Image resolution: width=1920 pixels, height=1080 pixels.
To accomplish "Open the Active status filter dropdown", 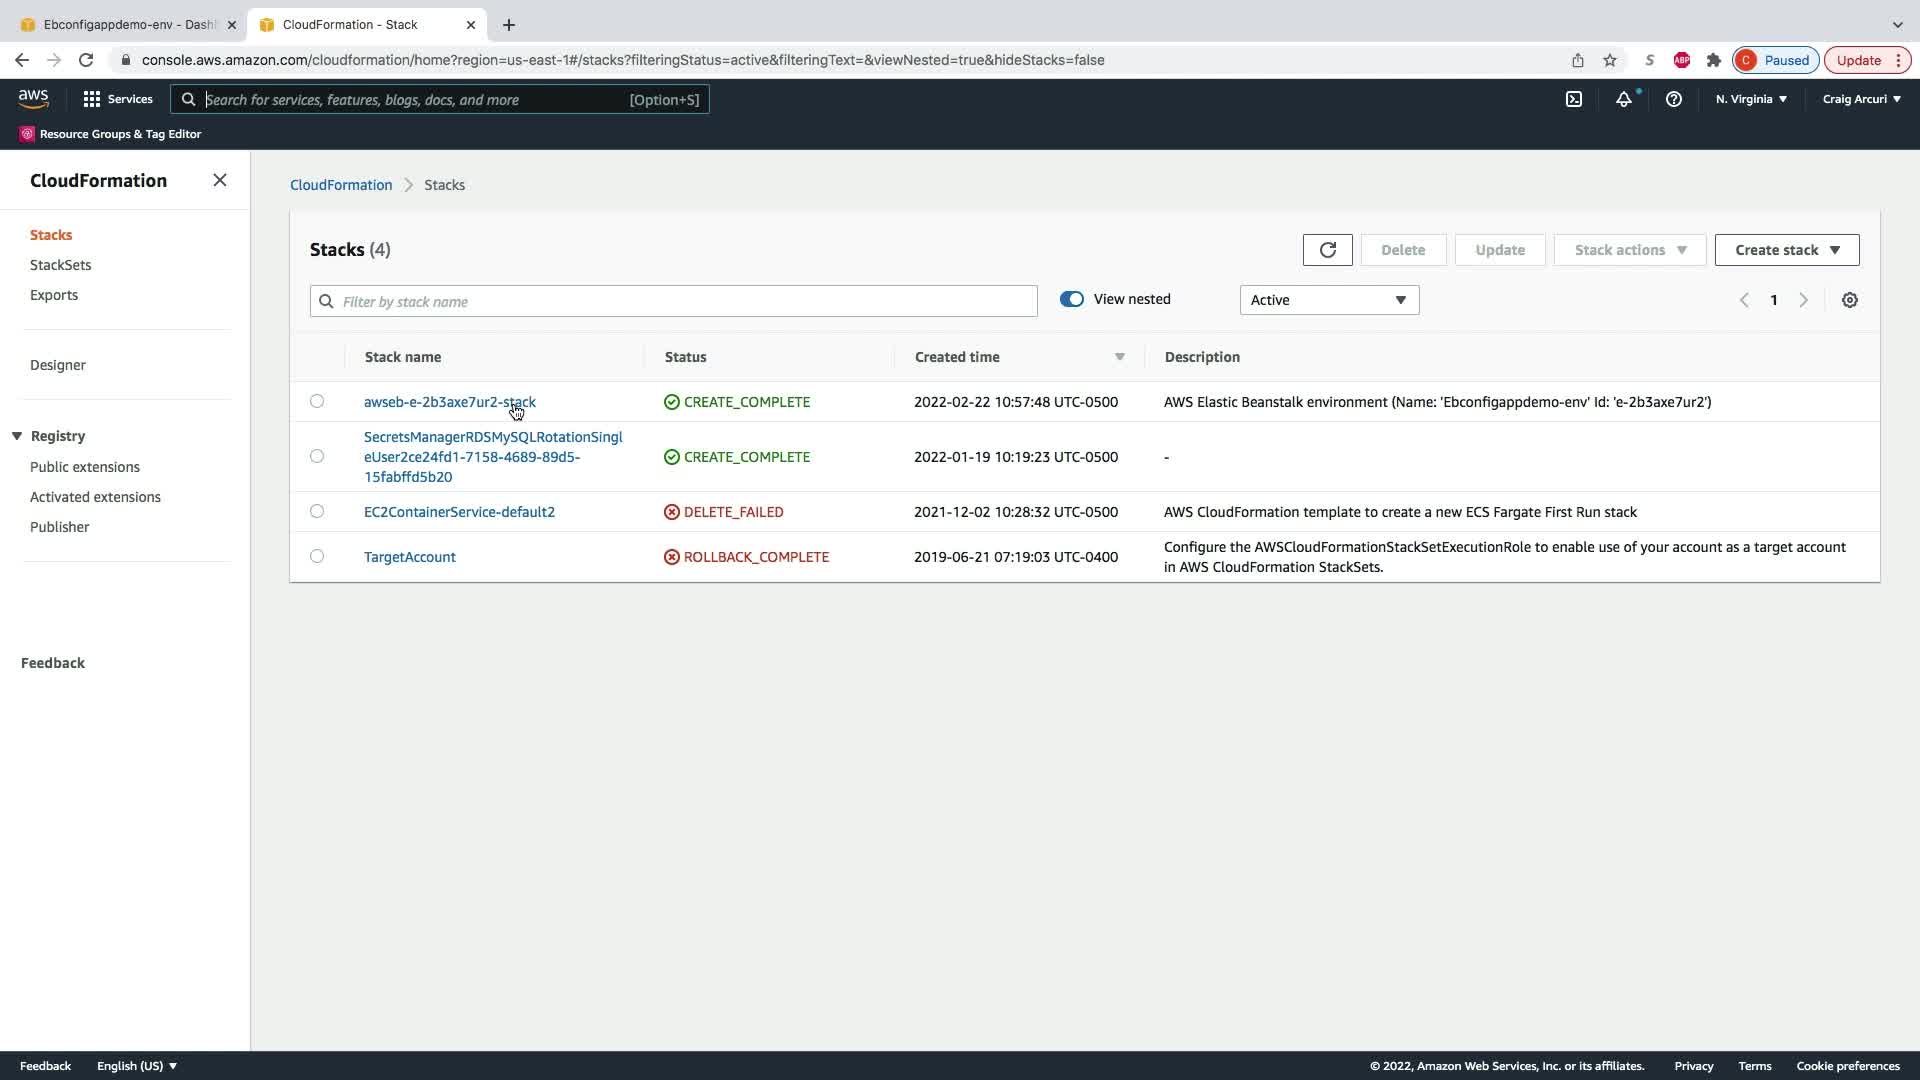I will pos(1328,300).
